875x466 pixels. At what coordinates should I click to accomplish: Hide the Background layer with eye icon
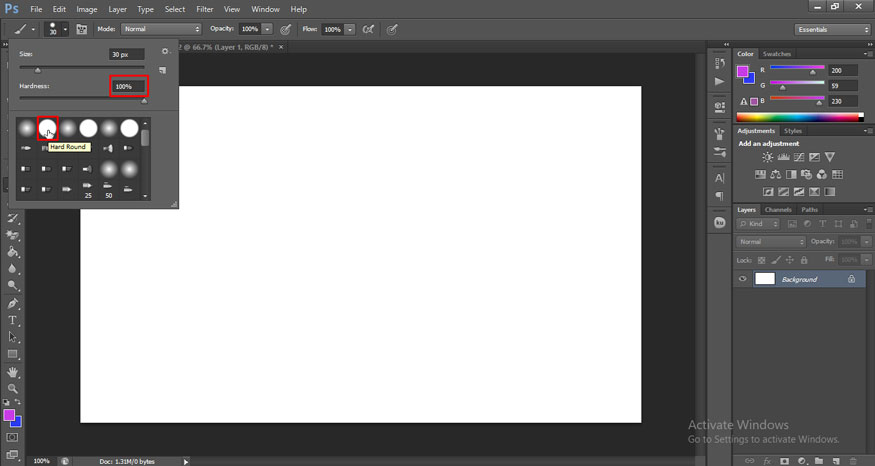pyautogui.click(x=742, y=279)
